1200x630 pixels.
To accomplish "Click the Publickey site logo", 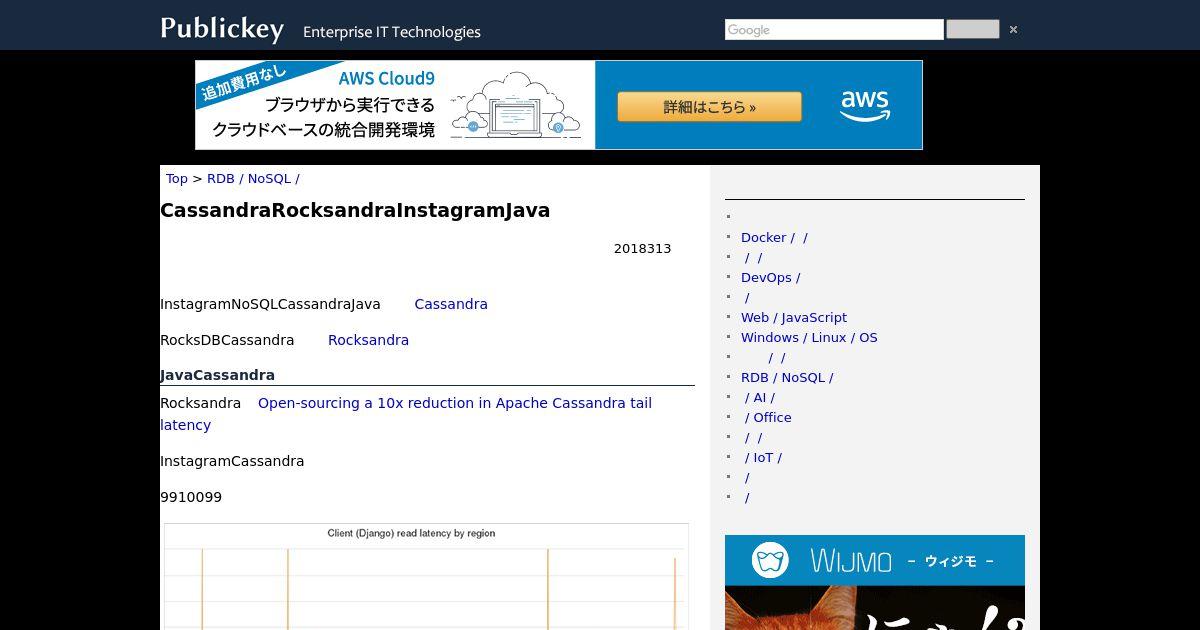I will click(222, 28).
